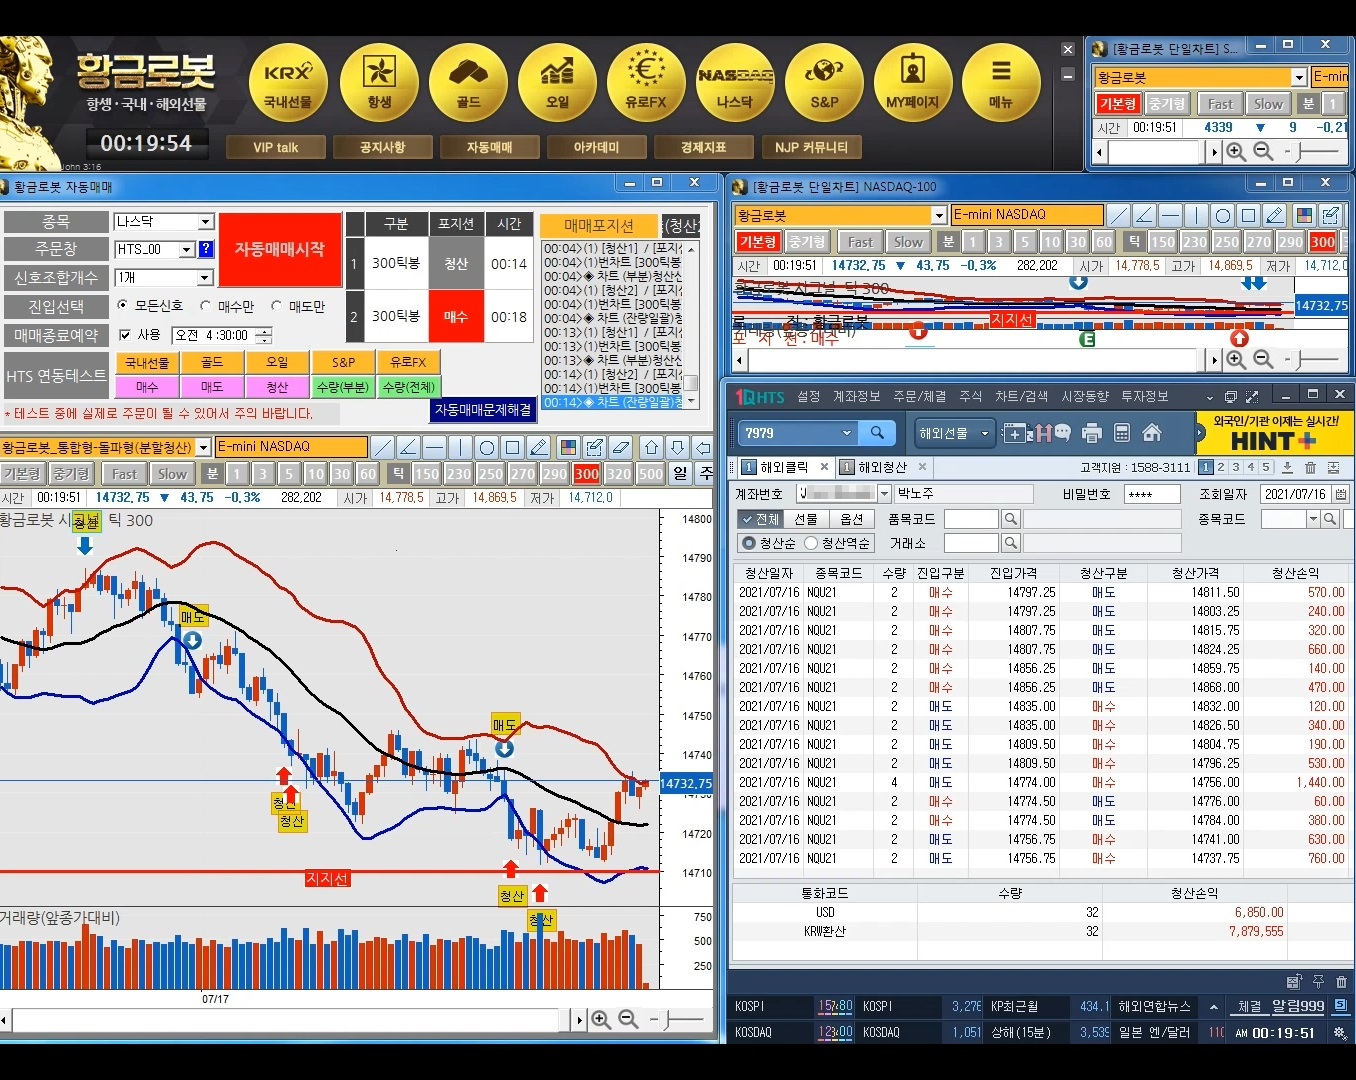Click home icon in 1Q HTS toolbar
The image size is (1356, 1080).
(1152, 433)
